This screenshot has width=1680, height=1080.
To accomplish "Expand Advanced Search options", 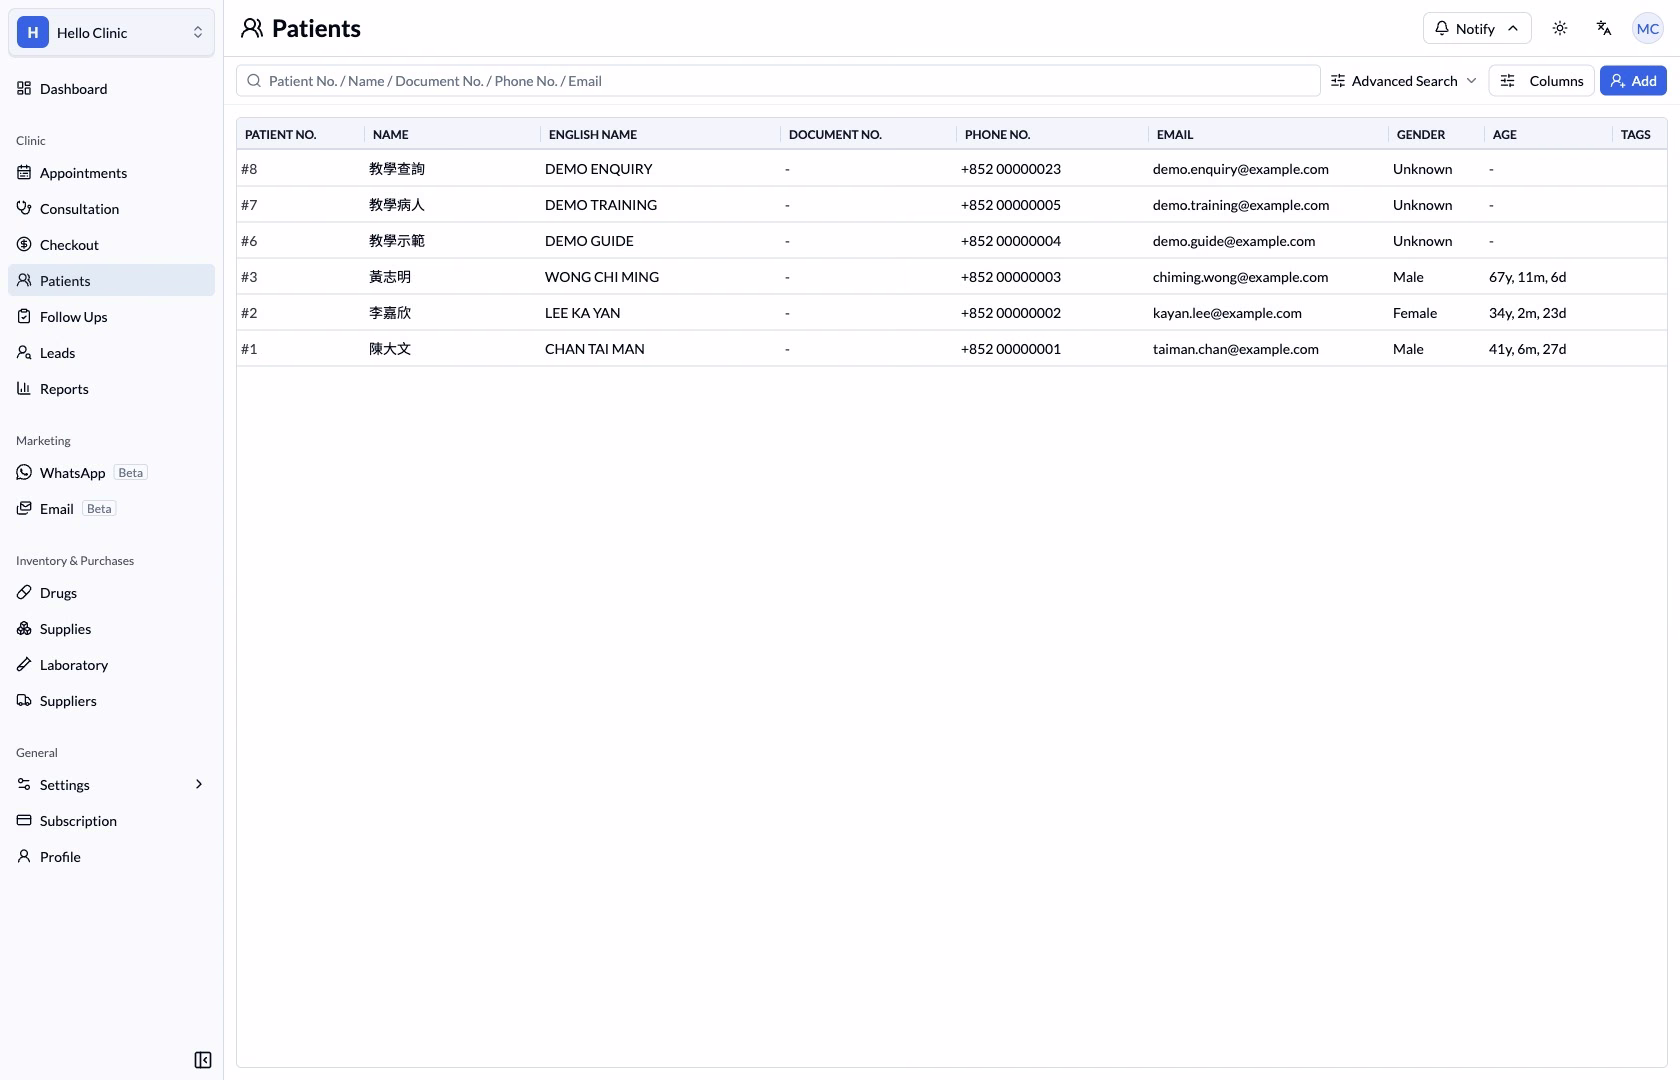I will [x=1404, y=81].
